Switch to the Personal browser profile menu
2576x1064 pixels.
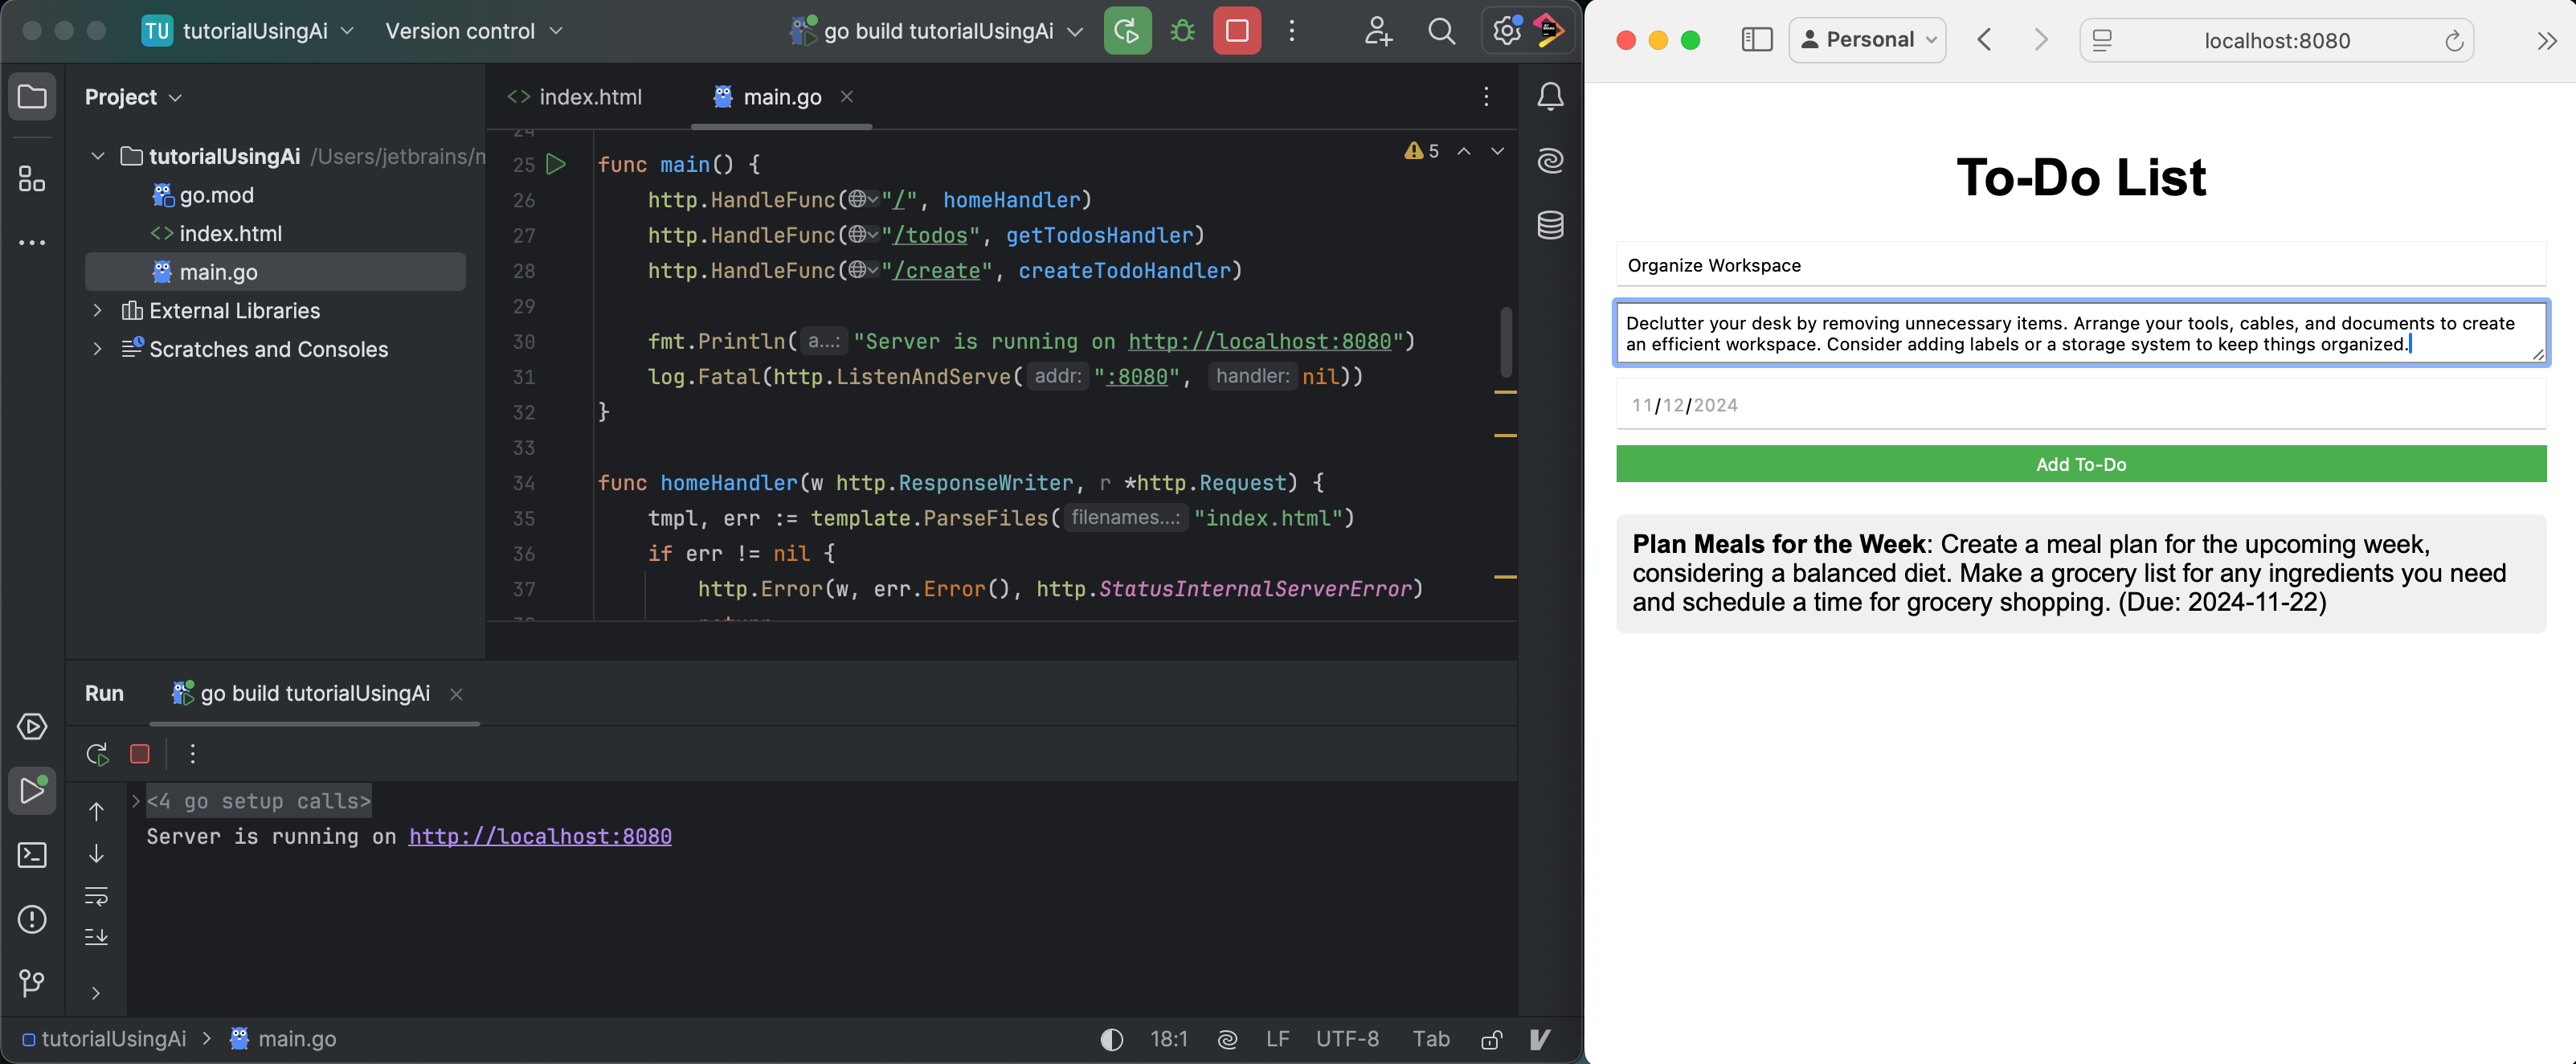(x=1867, y=40)
